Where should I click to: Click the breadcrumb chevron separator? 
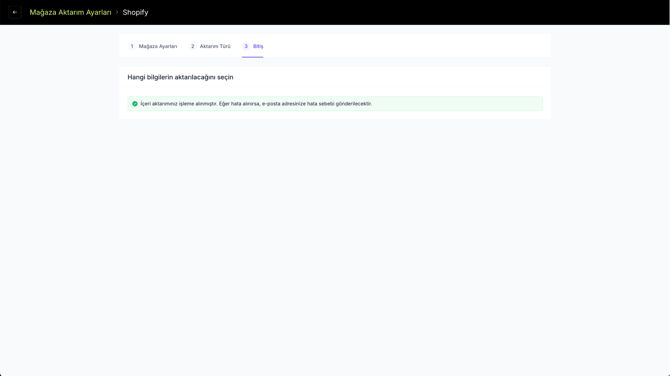pyautogui.click(x=117, y=12)
